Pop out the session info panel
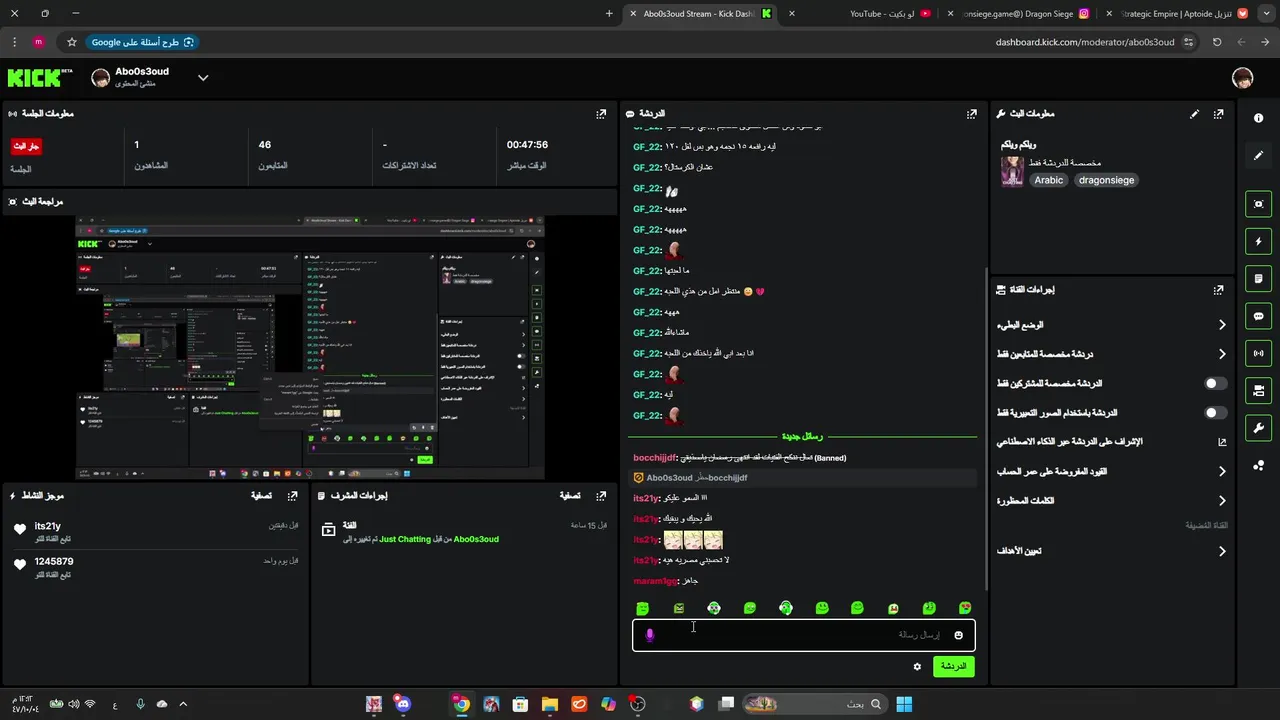This screenshot has height=720, width=1280. tap(601, 114)
